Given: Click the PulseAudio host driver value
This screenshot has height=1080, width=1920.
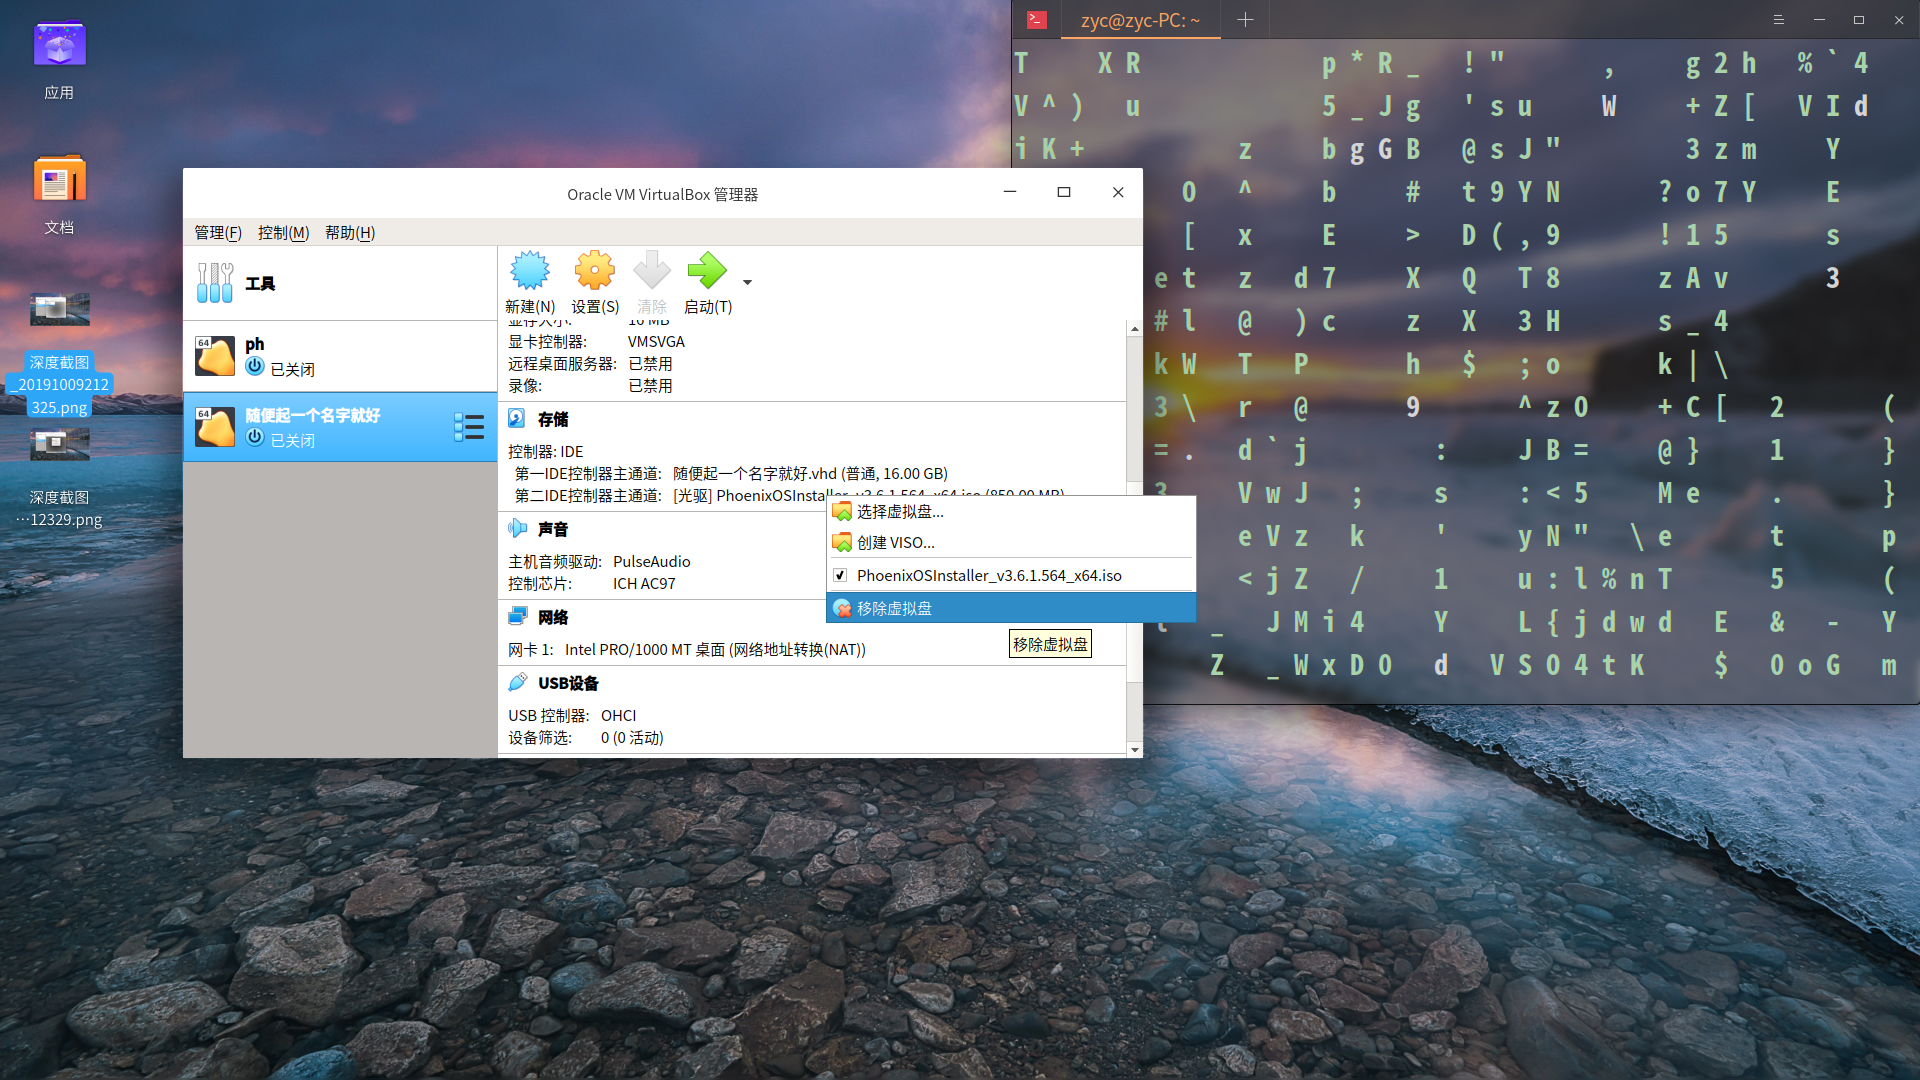Looking at the screenshot, I should click(651, 561).
